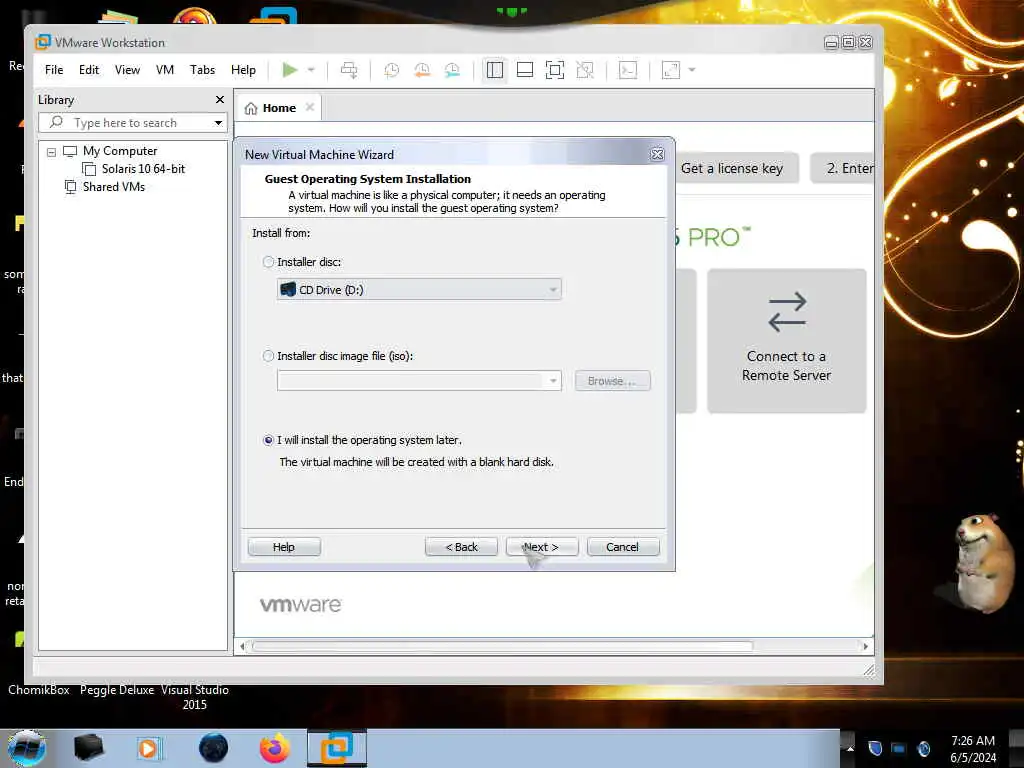Image resolution: width=1024 pixels, height=768 pixels.
Task: Click the Cancel button
Action: 623,547
